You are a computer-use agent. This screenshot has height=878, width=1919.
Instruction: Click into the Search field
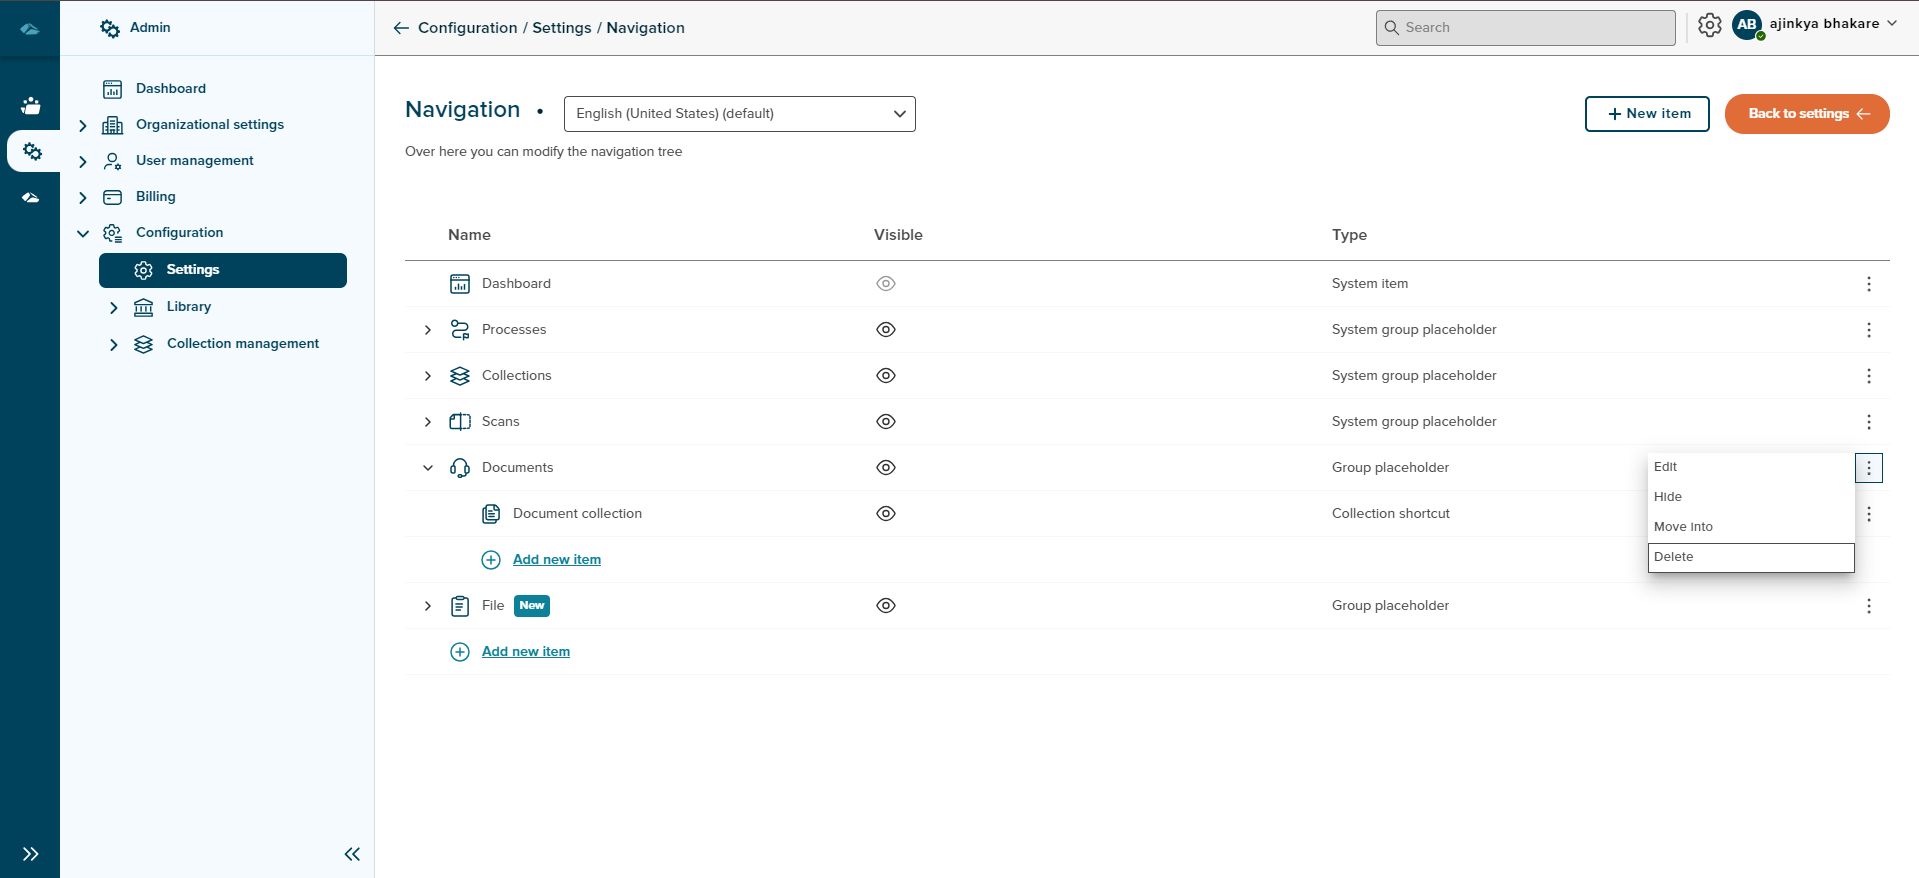tap(1525, 28)
